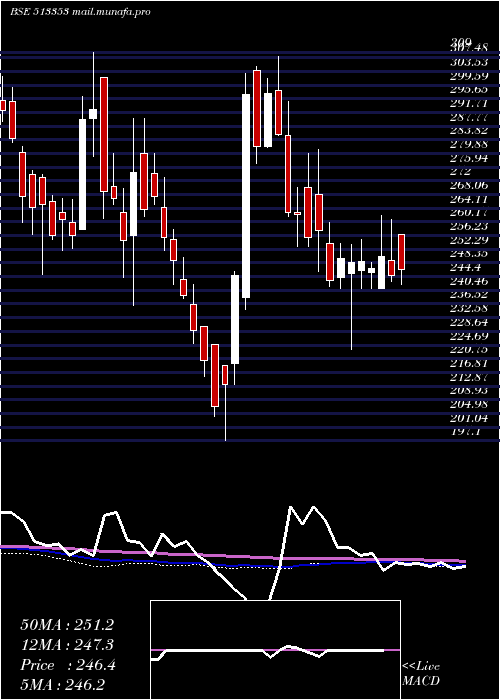Screen dimensions: 500x700
Task: Click the 268.06 price axis label
Action: click(x=469, y=186)
